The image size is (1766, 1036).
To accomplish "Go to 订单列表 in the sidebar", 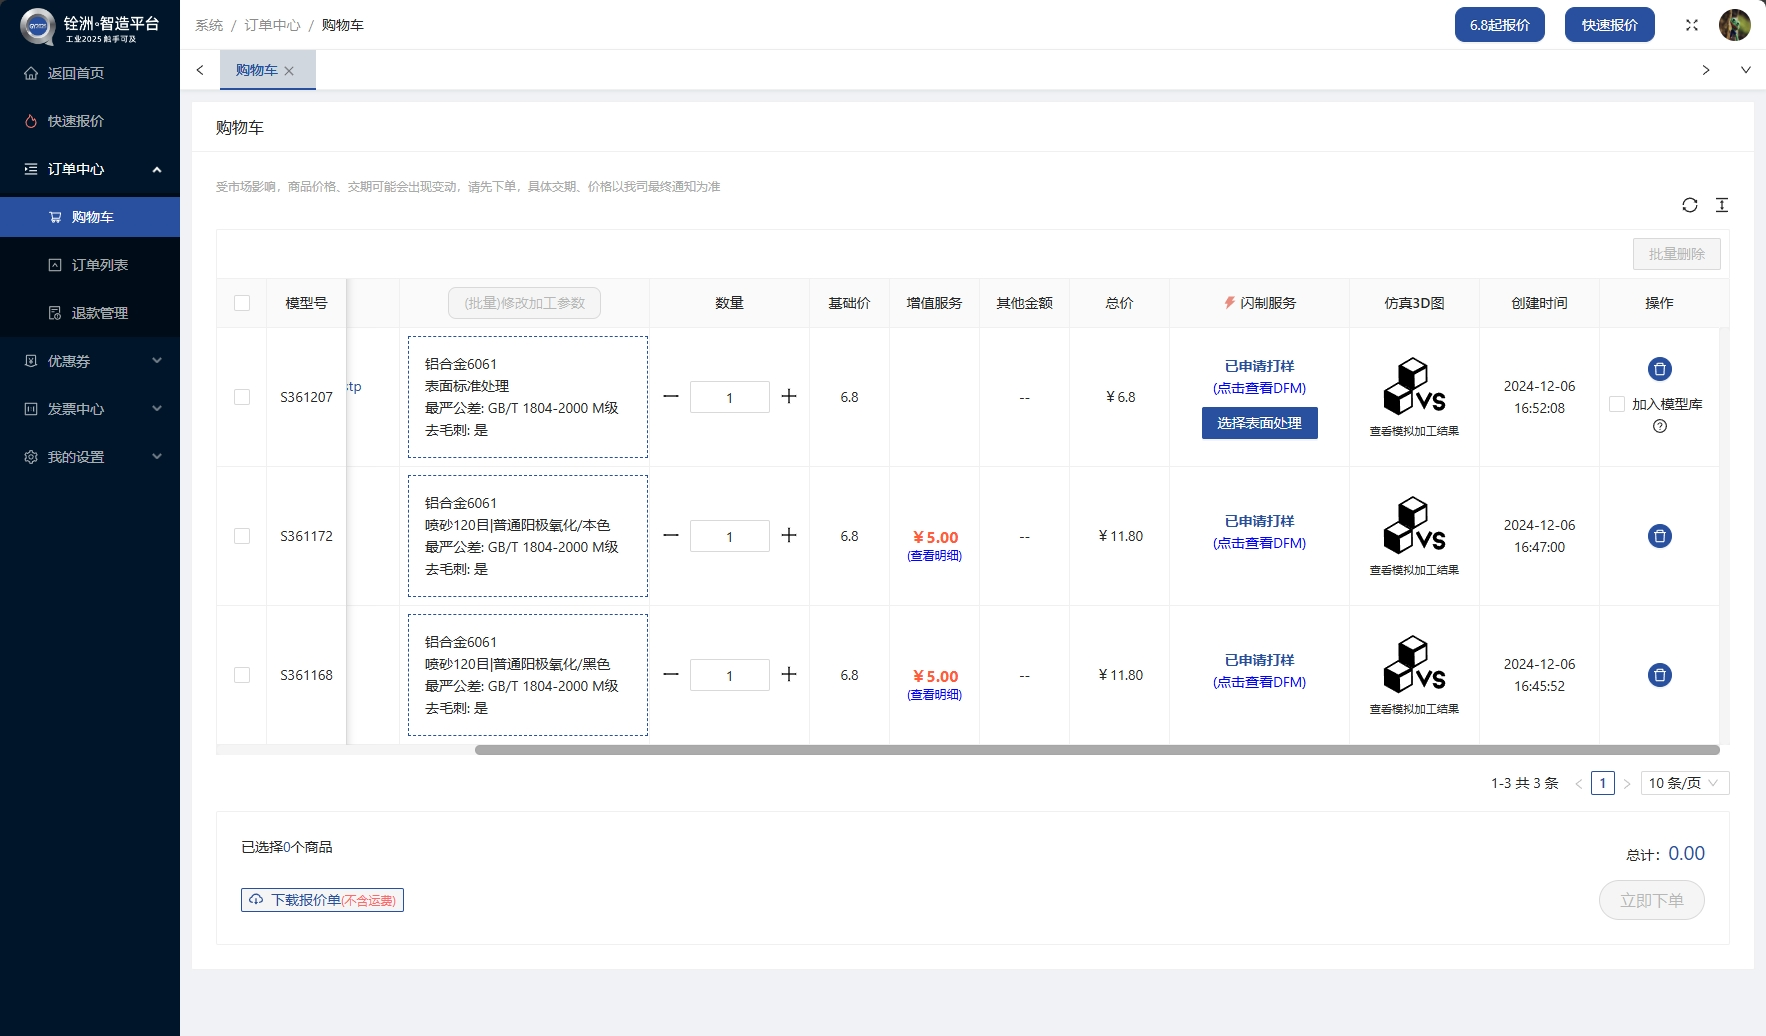I will coord(99,265).
